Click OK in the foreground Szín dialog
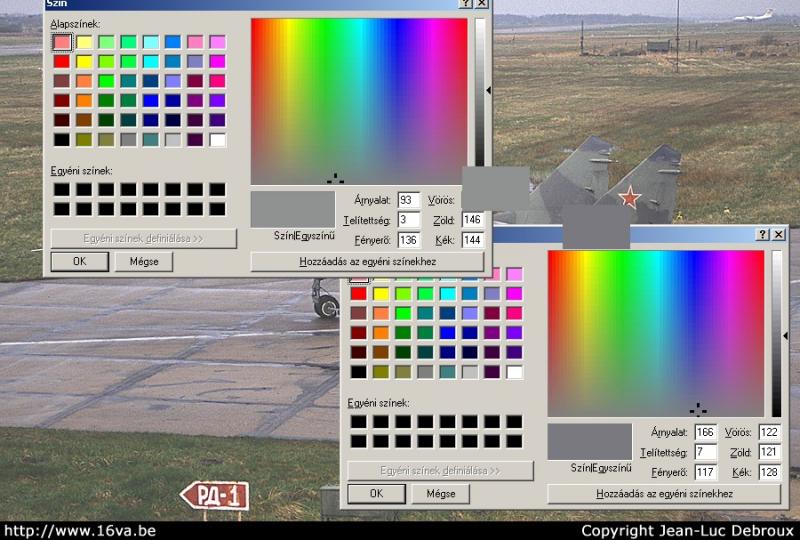 click(x=78, y=261)
